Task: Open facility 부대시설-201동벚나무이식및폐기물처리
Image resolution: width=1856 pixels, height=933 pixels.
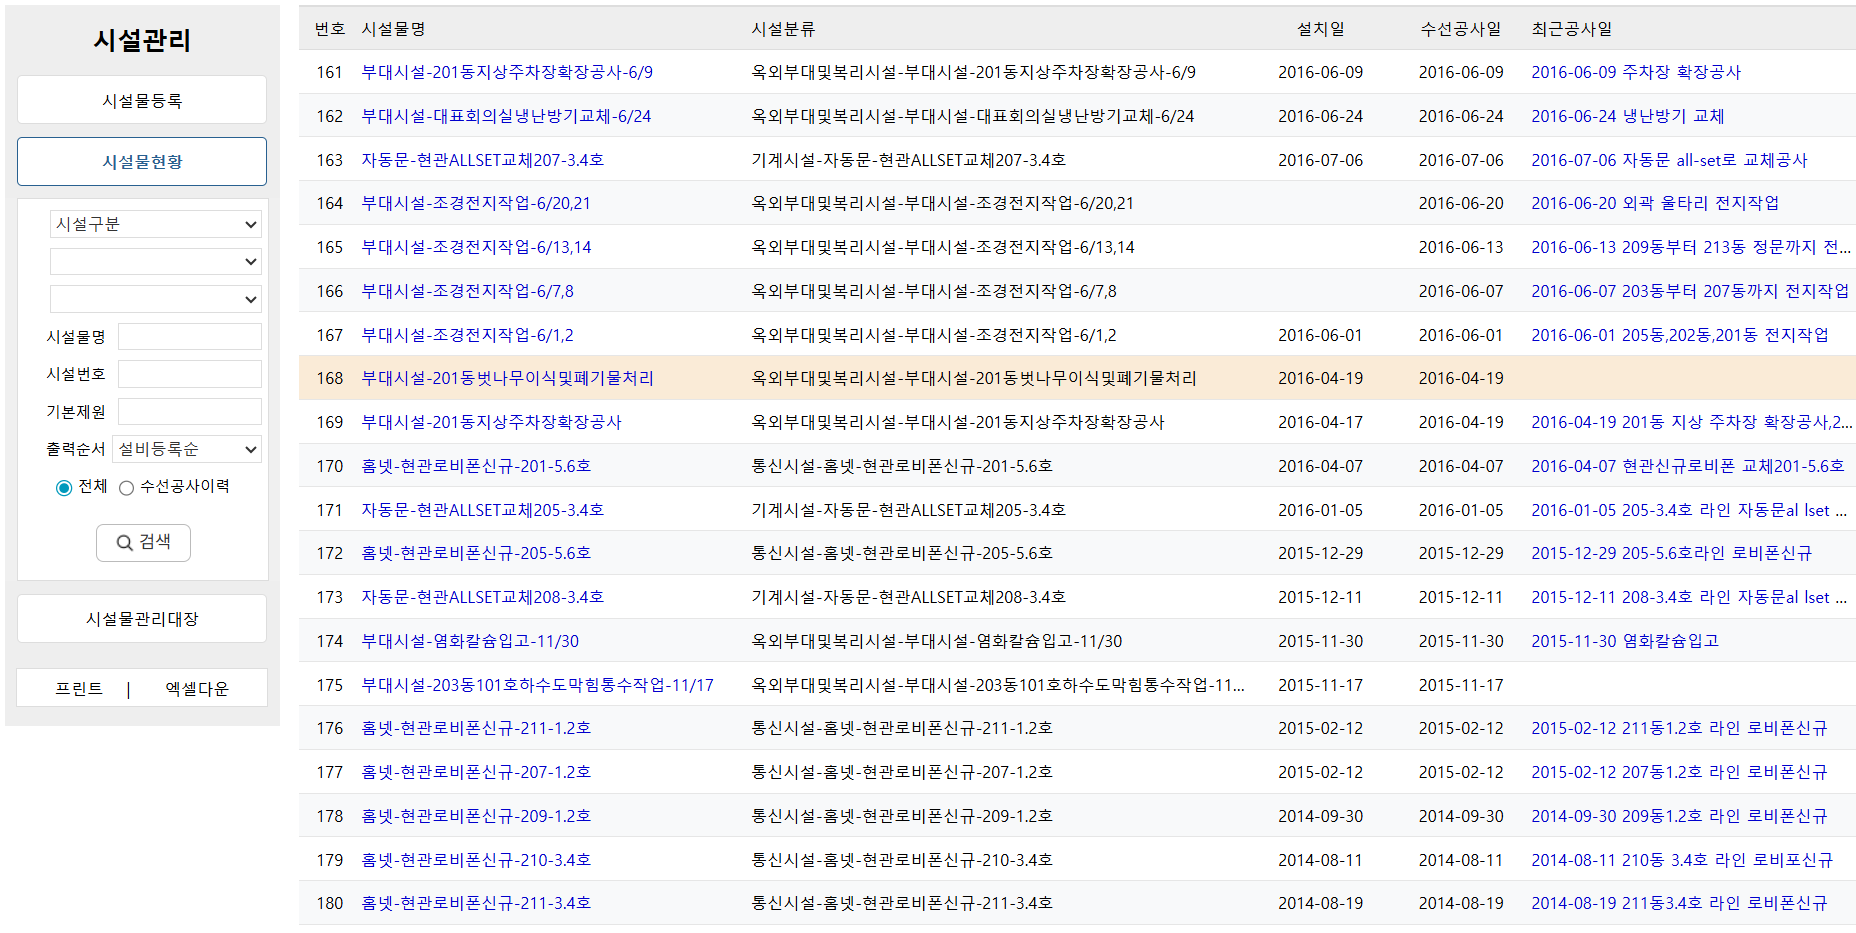Action: 507,378
